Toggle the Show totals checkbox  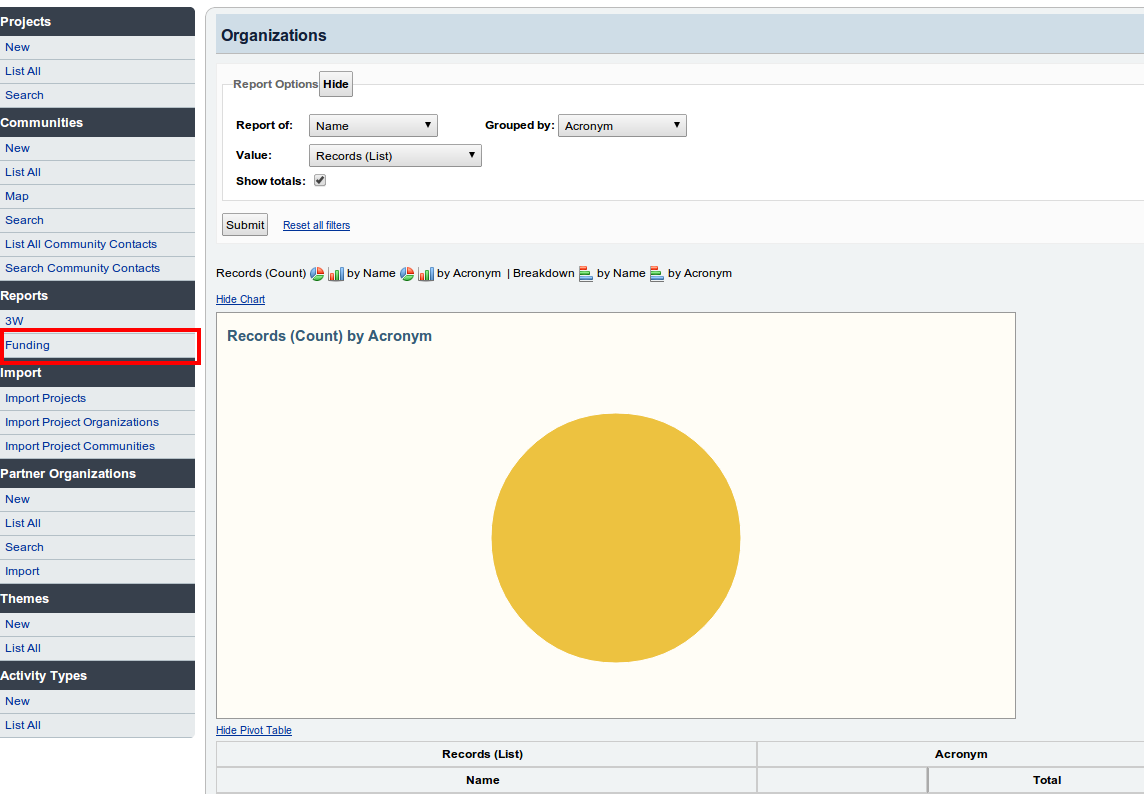click(320, 181)
